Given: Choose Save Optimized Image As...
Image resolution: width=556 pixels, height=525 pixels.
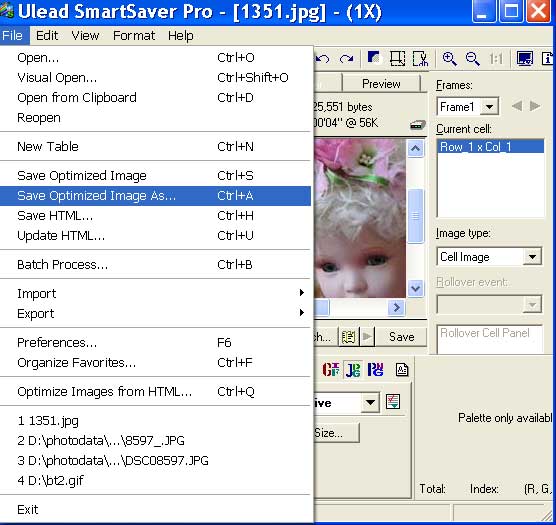Looking at the screenshot, I should (155, 196).
